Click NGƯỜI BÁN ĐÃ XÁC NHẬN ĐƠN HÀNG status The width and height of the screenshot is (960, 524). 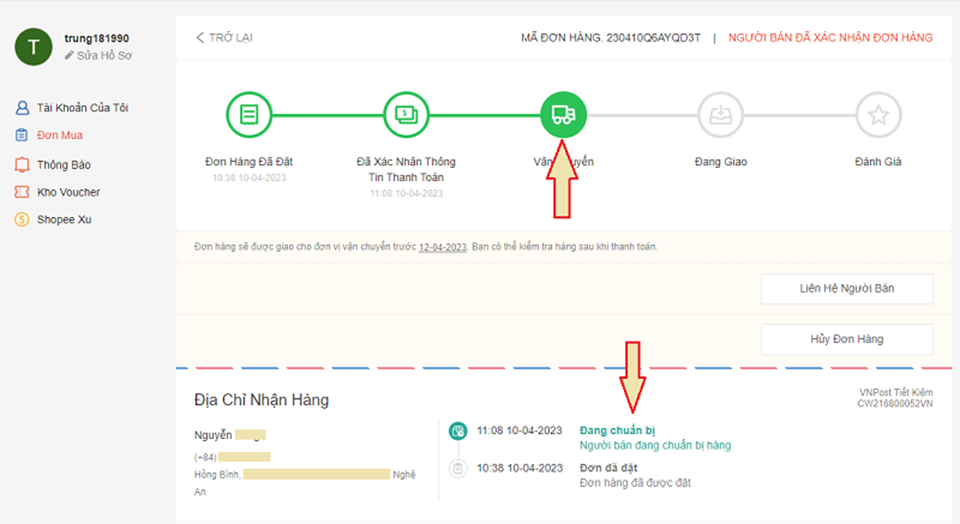[x=830, y=38]
